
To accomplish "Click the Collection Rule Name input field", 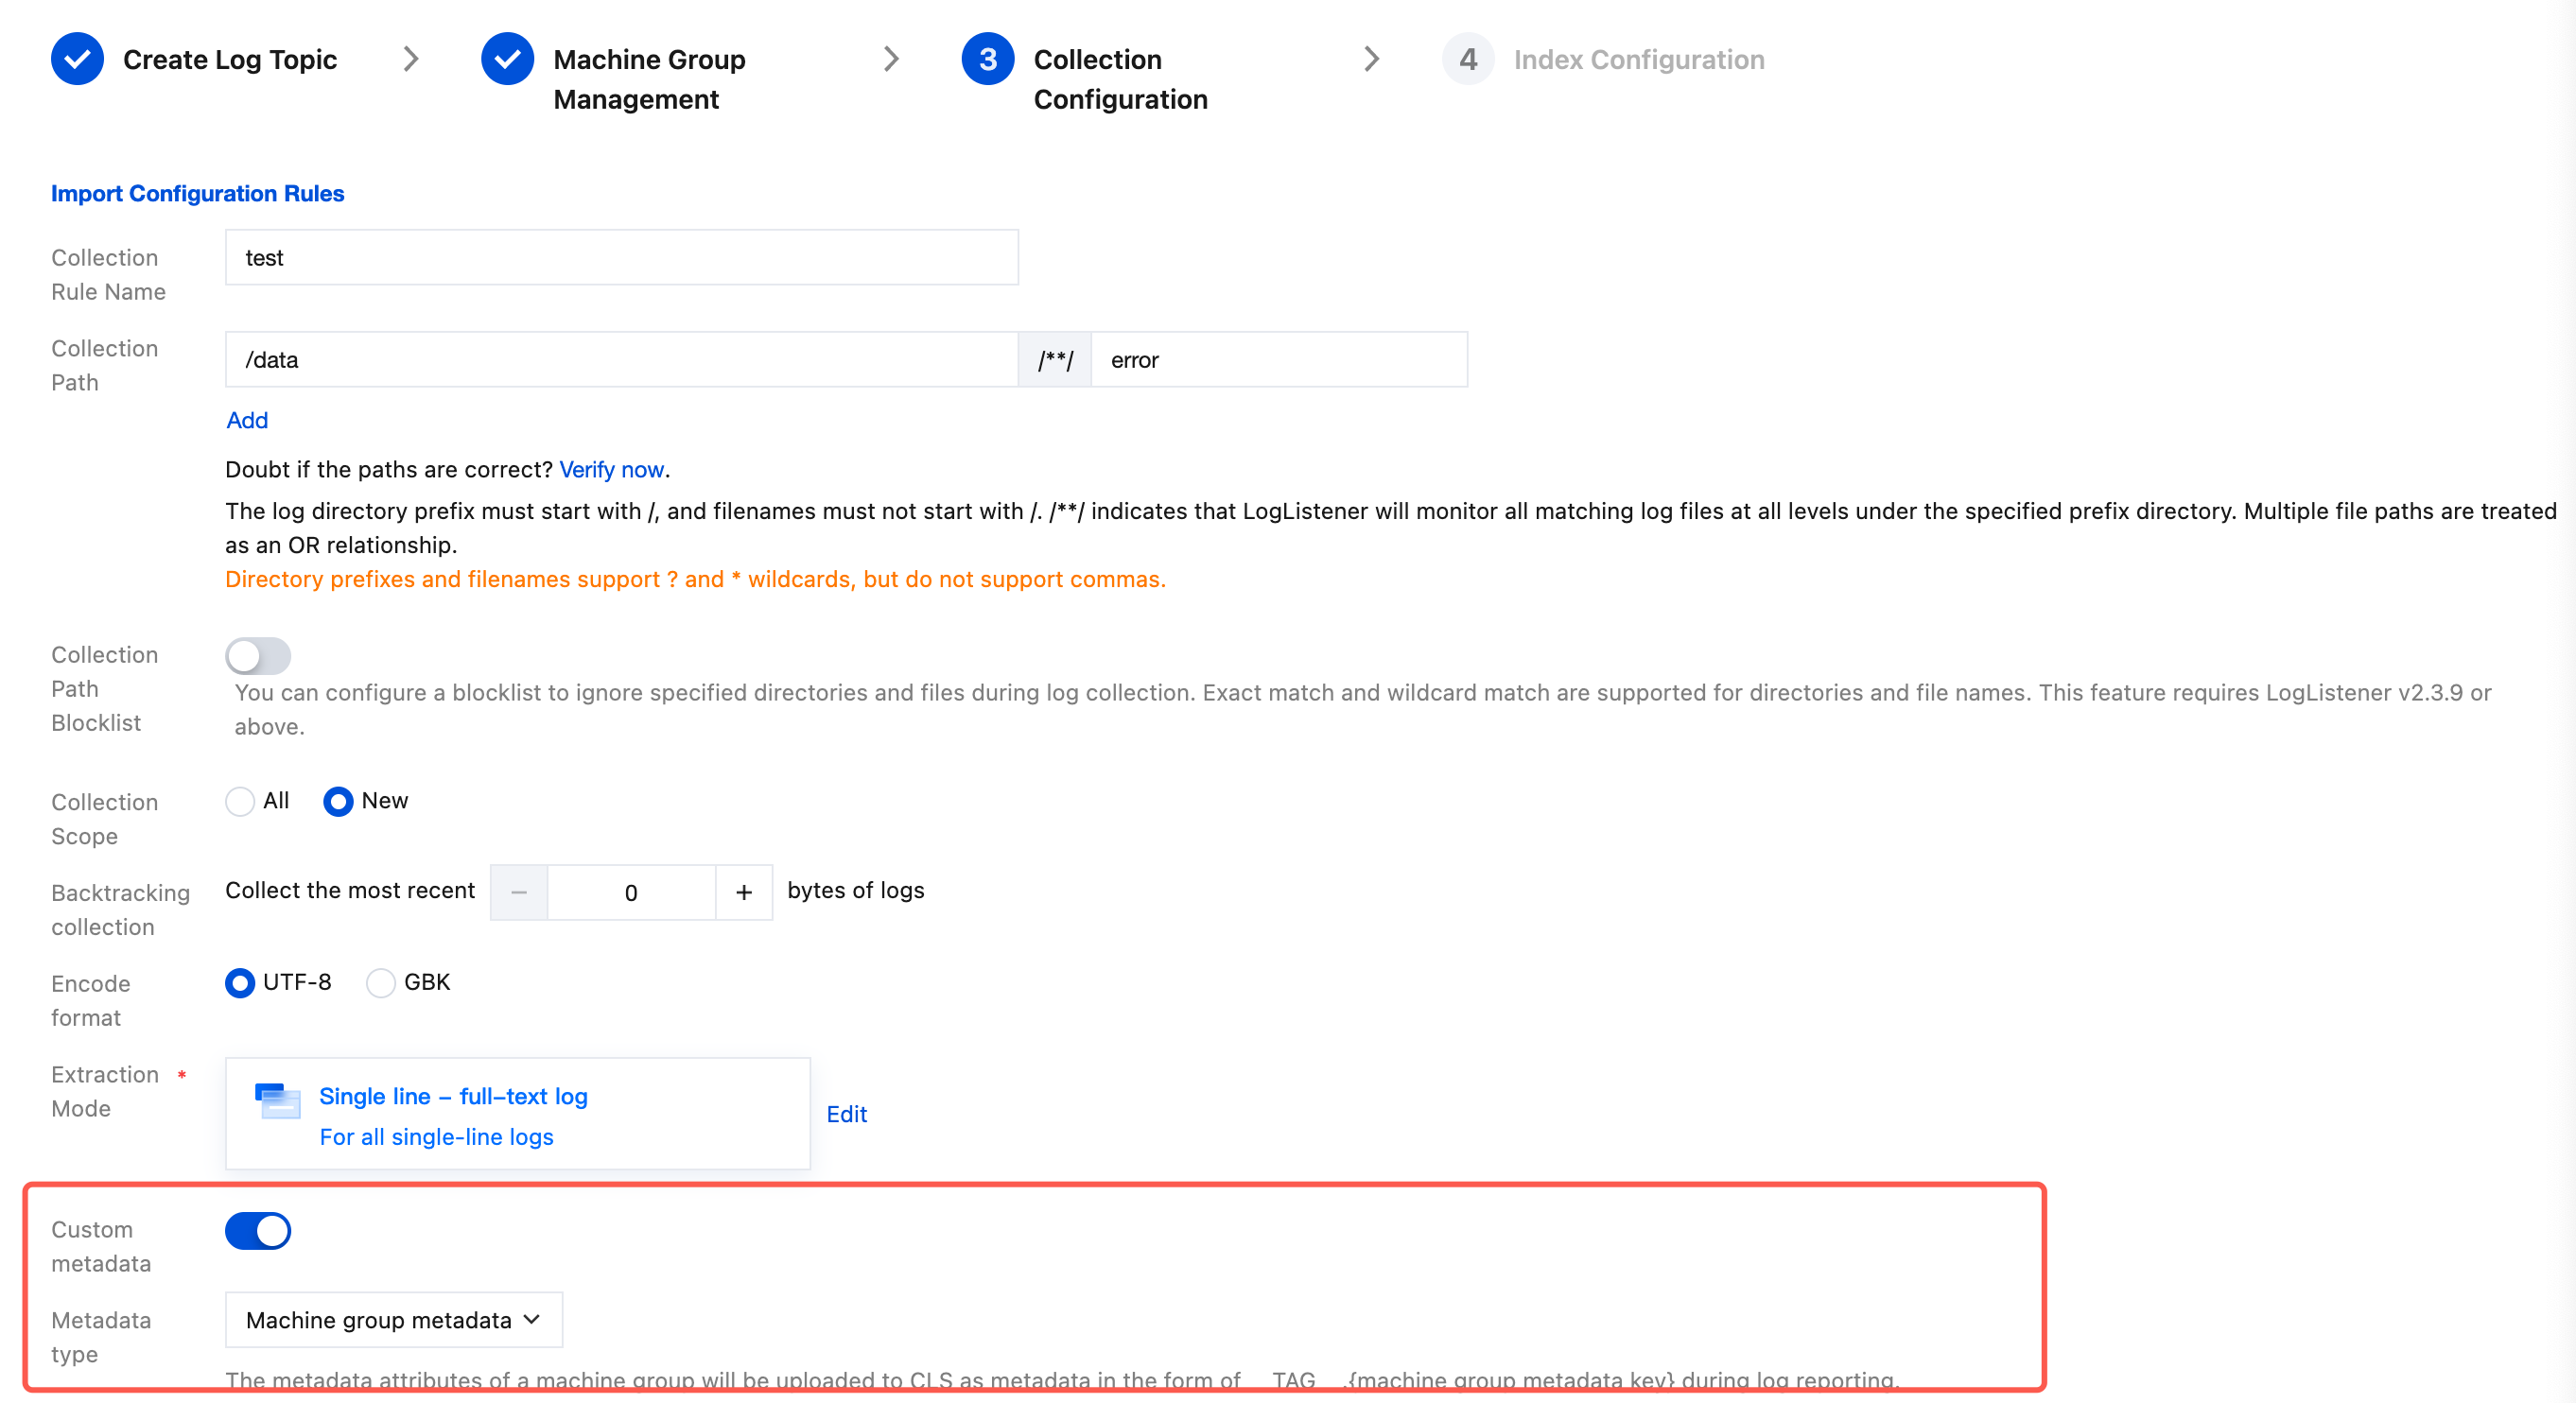I will pos(621,258).
